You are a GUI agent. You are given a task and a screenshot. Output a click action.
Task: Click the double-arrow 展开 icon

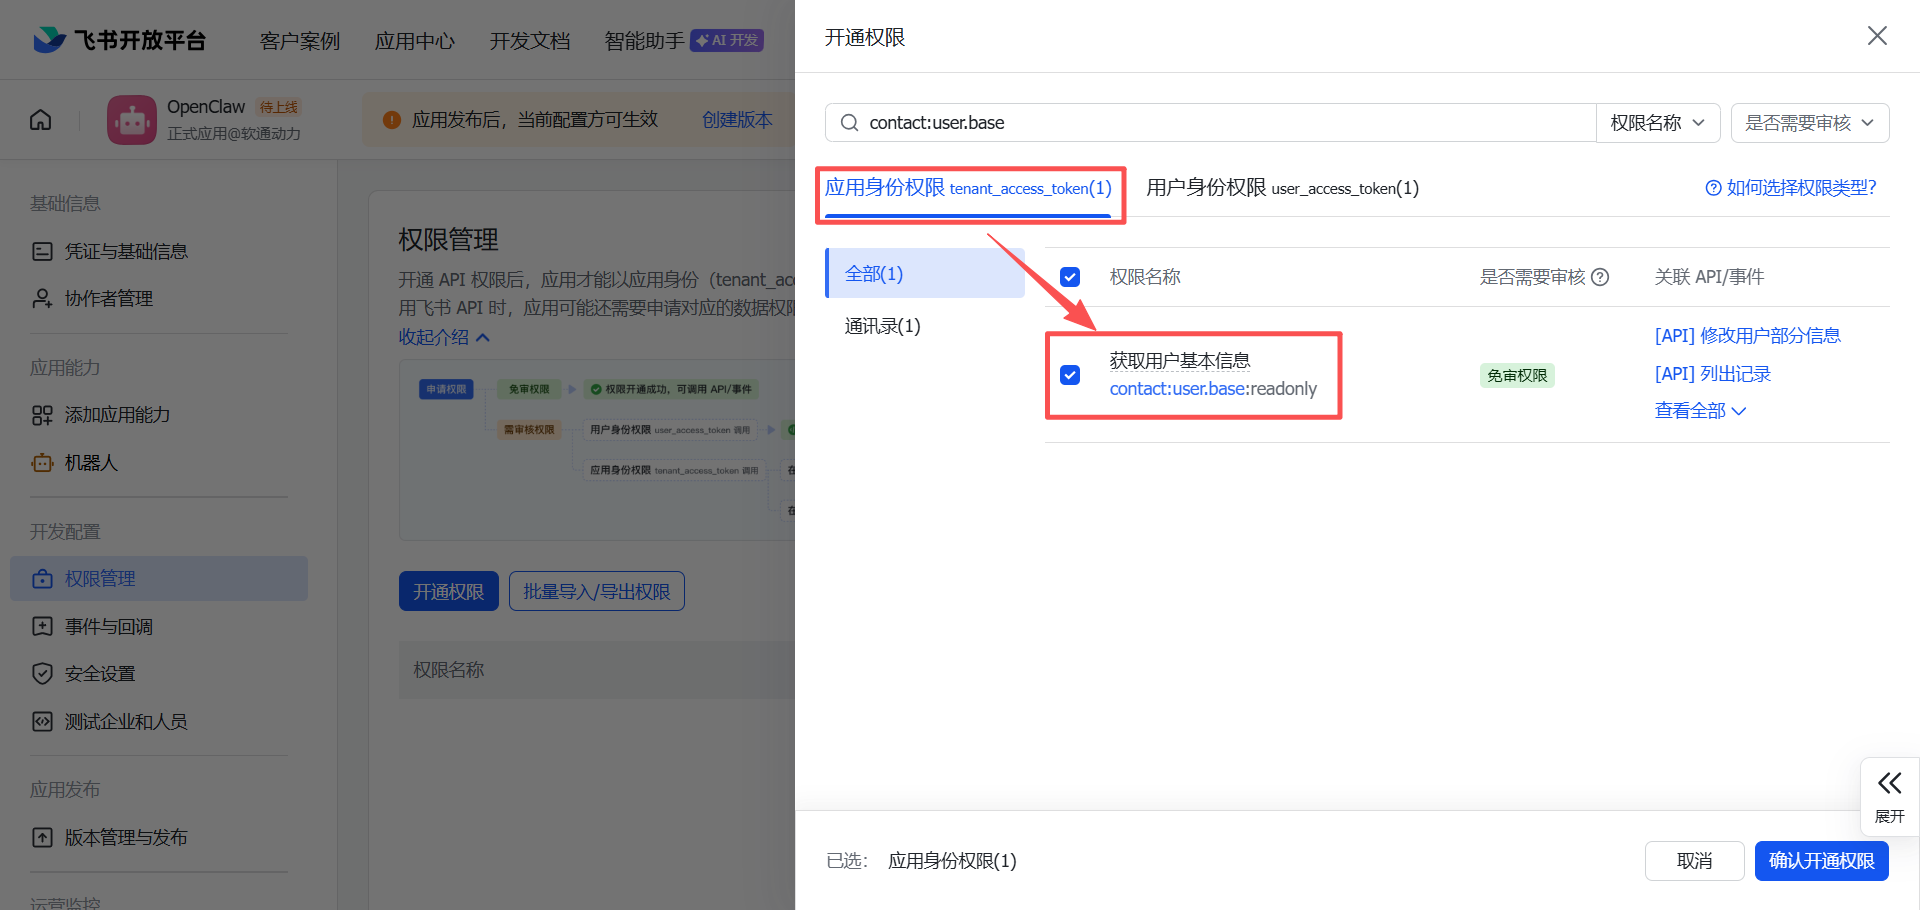(x=1889, y=783)
